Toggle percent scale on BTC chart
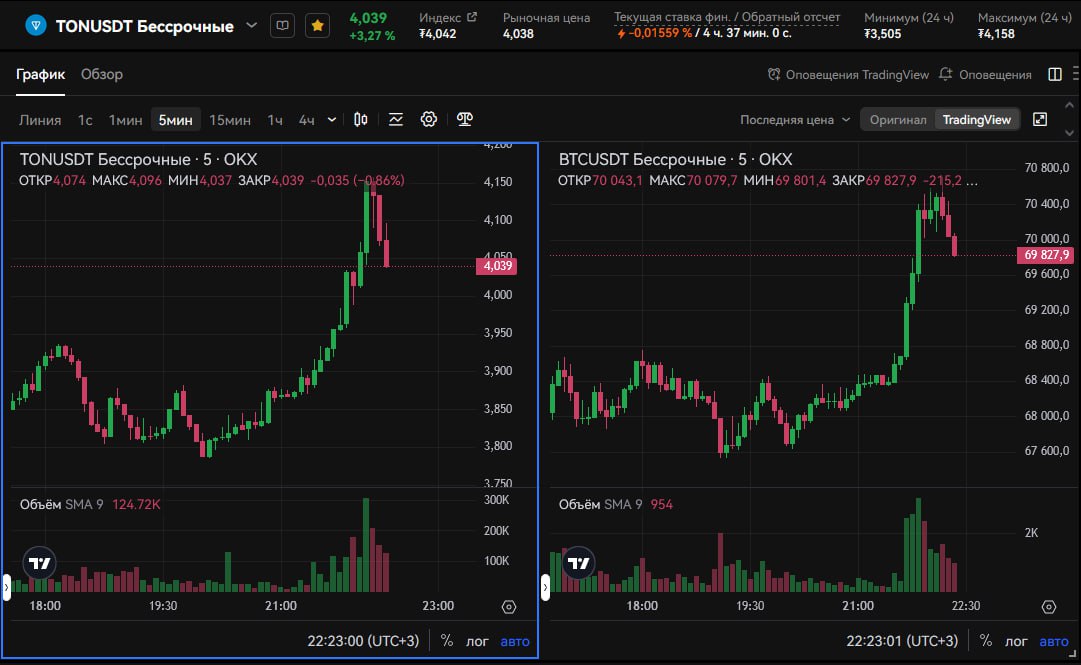The width and height of the screenshot is (1081, 665). tap(986, 641)
